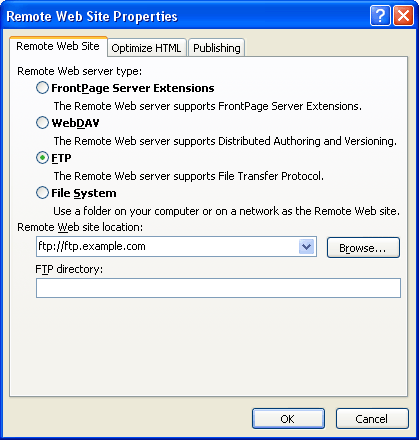419x440 pixels.
Task: Click the FrontPage Server Extensions label text
Action: pyautogui.click(x=133, y=88)
